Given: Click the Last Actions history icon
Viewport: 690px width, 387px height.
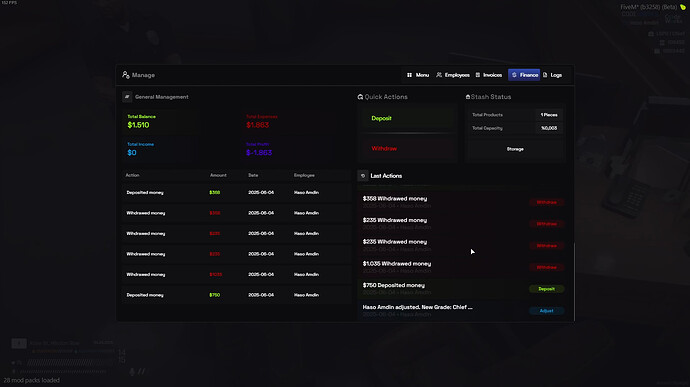Looking at the screenshot, I should click(x=363, y=176).
